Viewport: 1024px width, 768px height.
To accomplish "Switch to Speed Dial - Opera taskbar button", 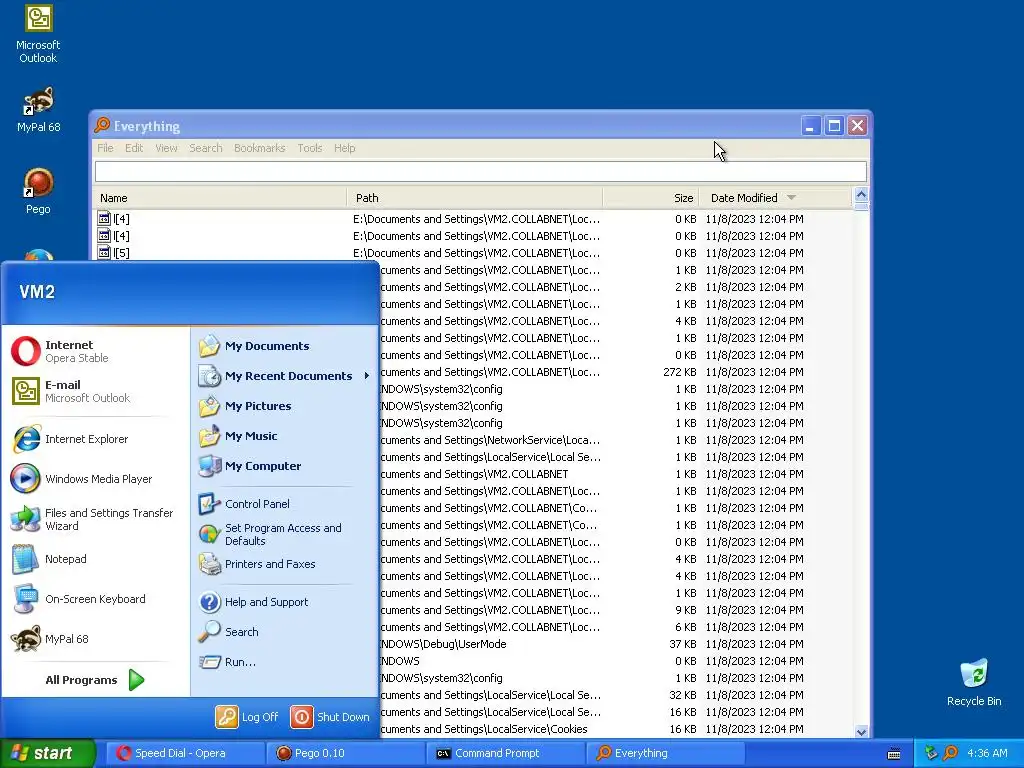I will click(x=185, y=753).
